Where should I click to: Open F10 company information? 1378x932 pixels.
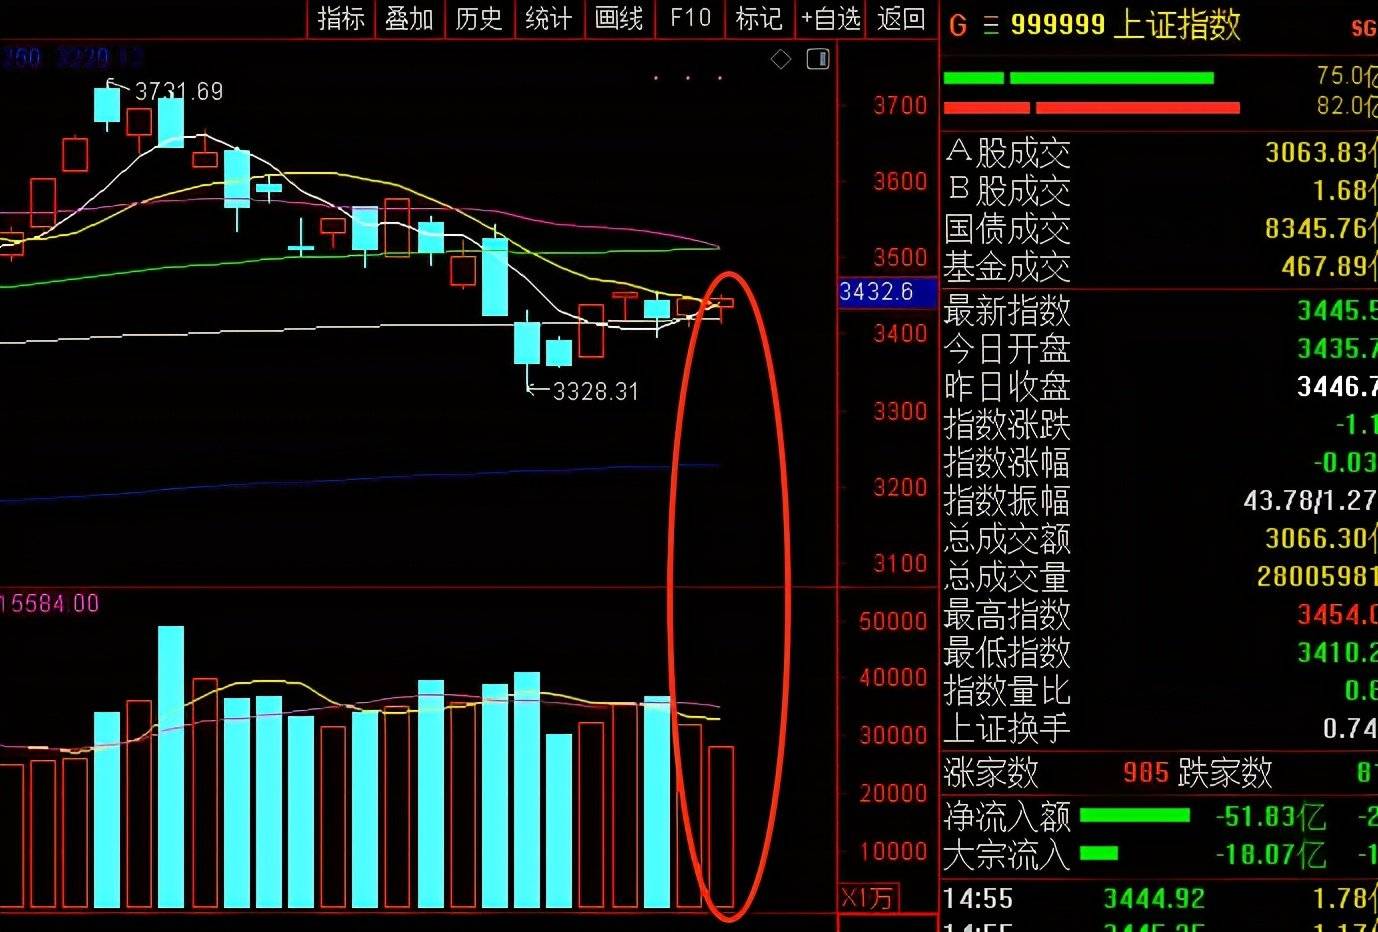(x=690, y=19)
